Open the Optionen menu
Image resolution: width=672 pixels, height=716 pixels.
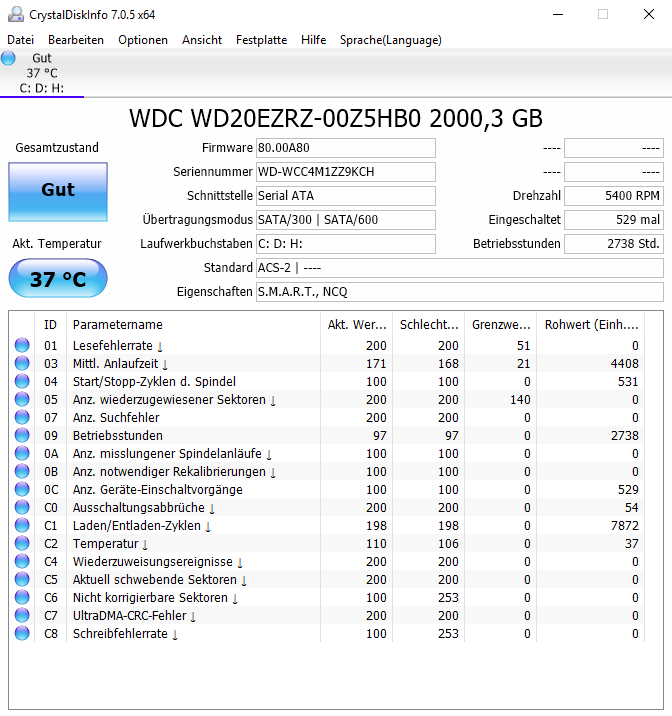tap(143, 40)
